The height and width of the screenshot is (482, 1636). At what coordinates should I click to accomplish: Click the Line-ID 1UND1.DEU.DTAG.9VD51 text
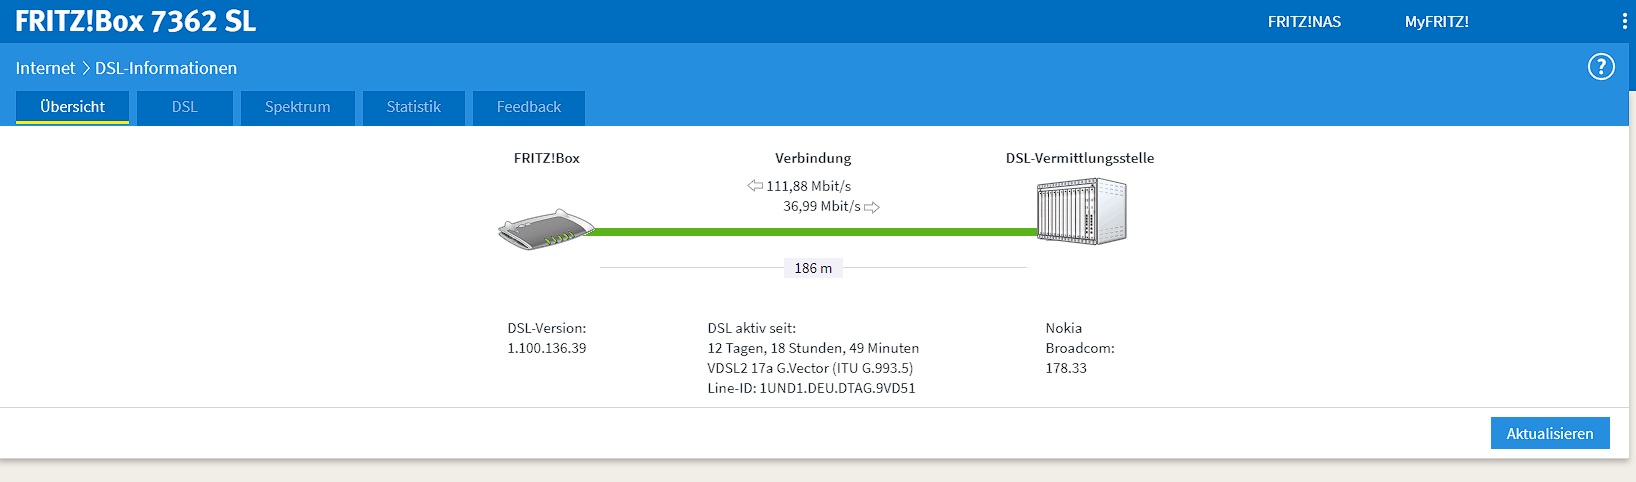pyautogui.click(x=811, y=388)
